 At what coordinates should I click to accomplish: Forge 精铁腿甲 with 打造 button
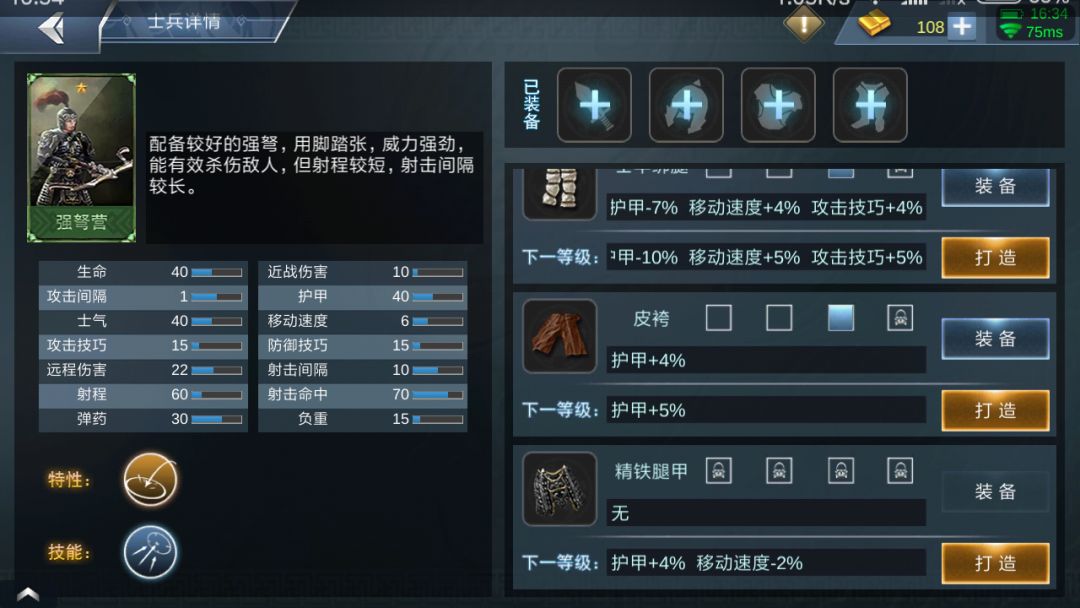tap(995, 563)
